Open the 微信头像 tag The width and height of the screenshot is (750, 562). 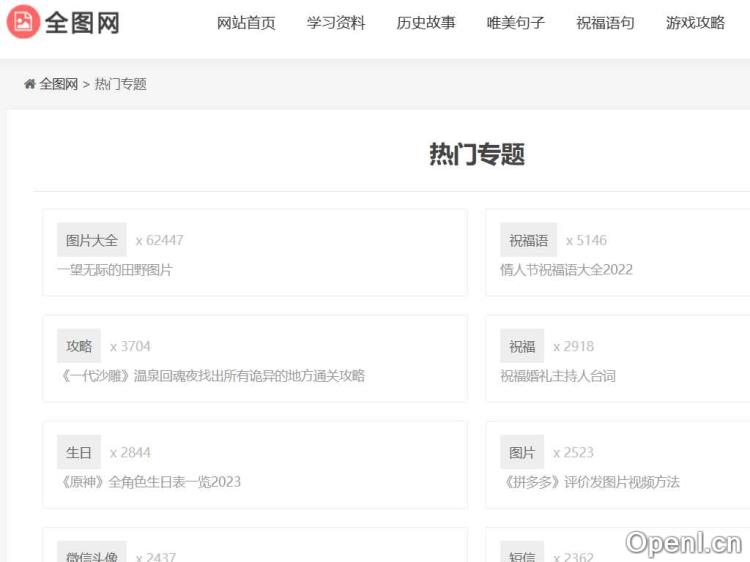pos(92,553)
